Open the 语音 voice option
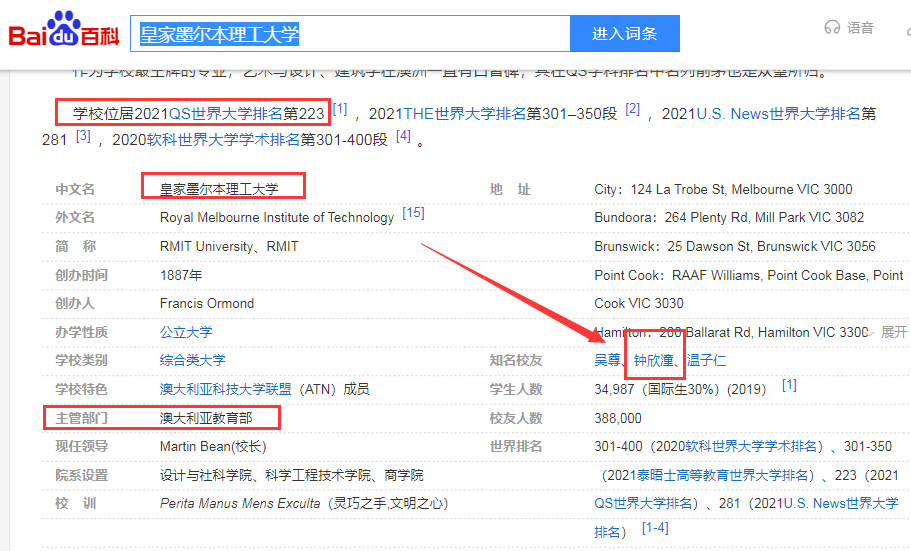The height and width of the screenshot is (551, 911). pyautogui.click(x=860, y=27)
